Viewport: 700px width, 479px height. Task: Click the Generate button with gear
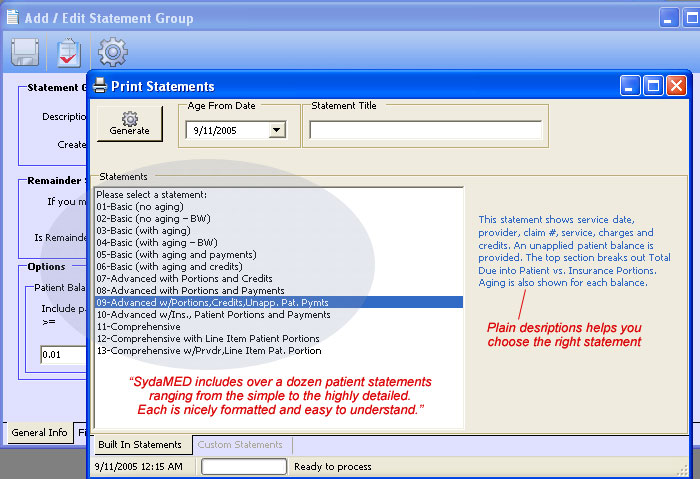pyautogui.click(x=129, y=123)
